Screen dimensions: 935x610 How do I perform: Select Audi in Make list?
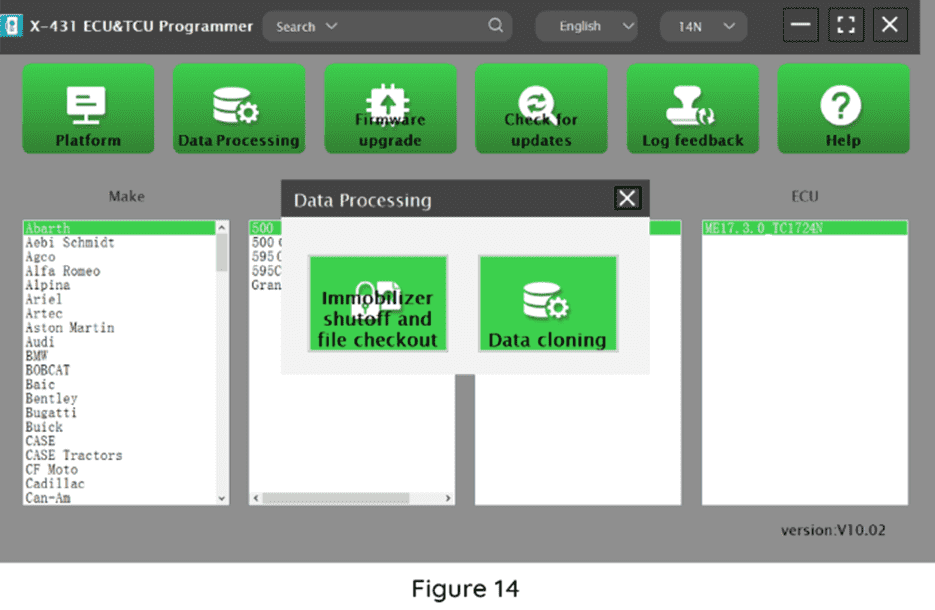point(119,342)
